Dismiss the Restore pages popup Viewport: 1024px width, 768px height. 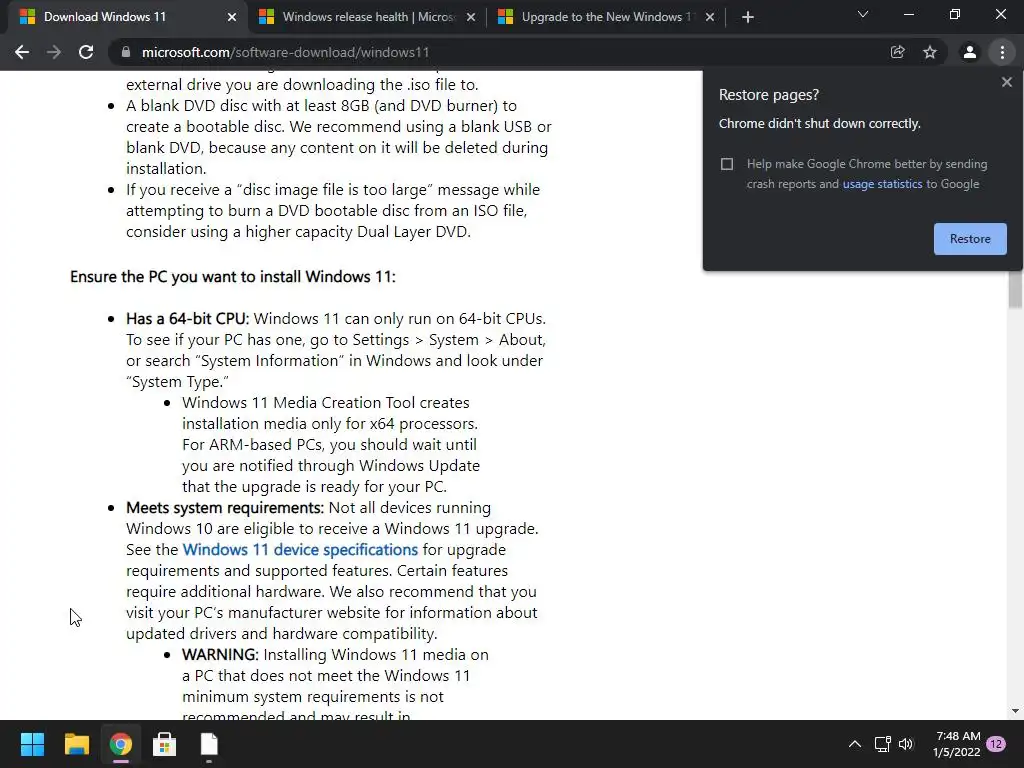pos(1006,82)
